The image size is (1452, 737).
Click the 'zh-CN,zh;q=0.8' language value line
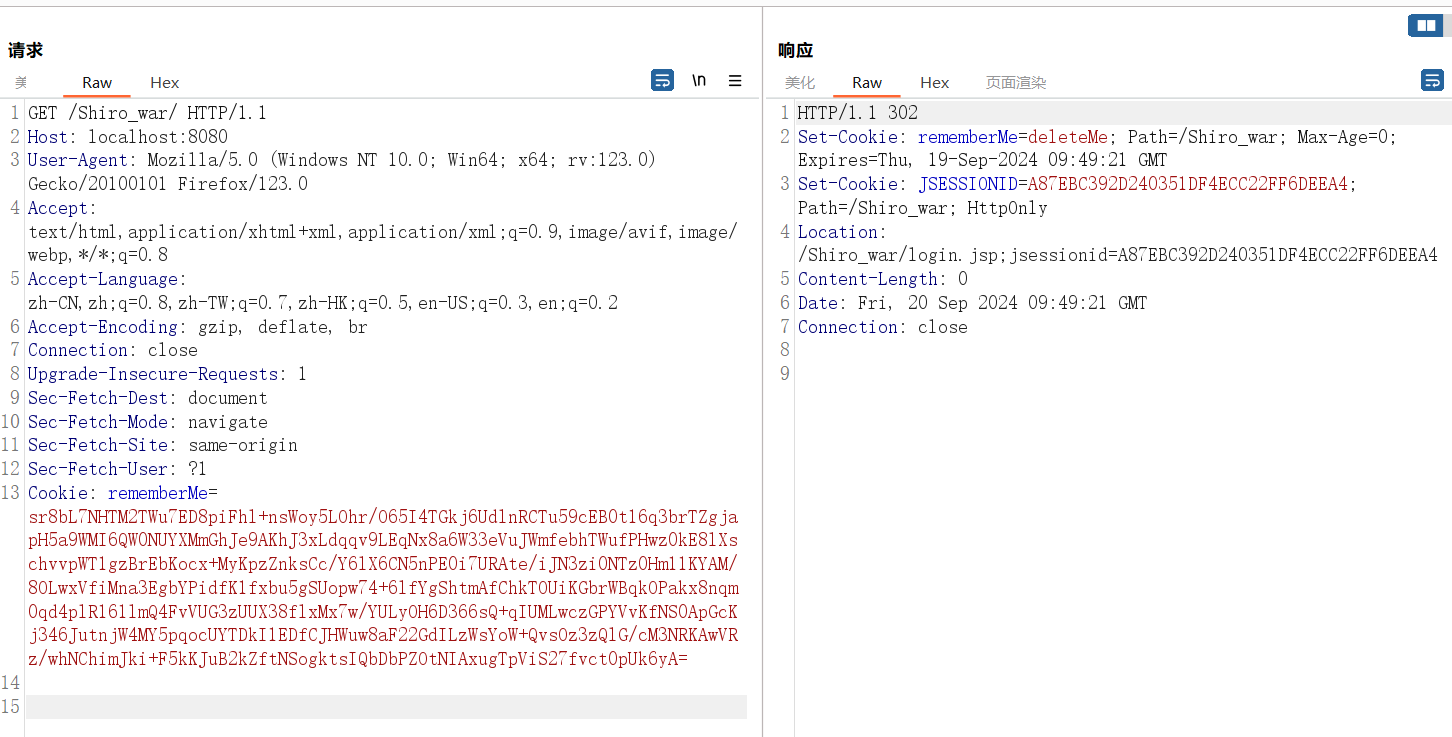(x=323, y=303)
